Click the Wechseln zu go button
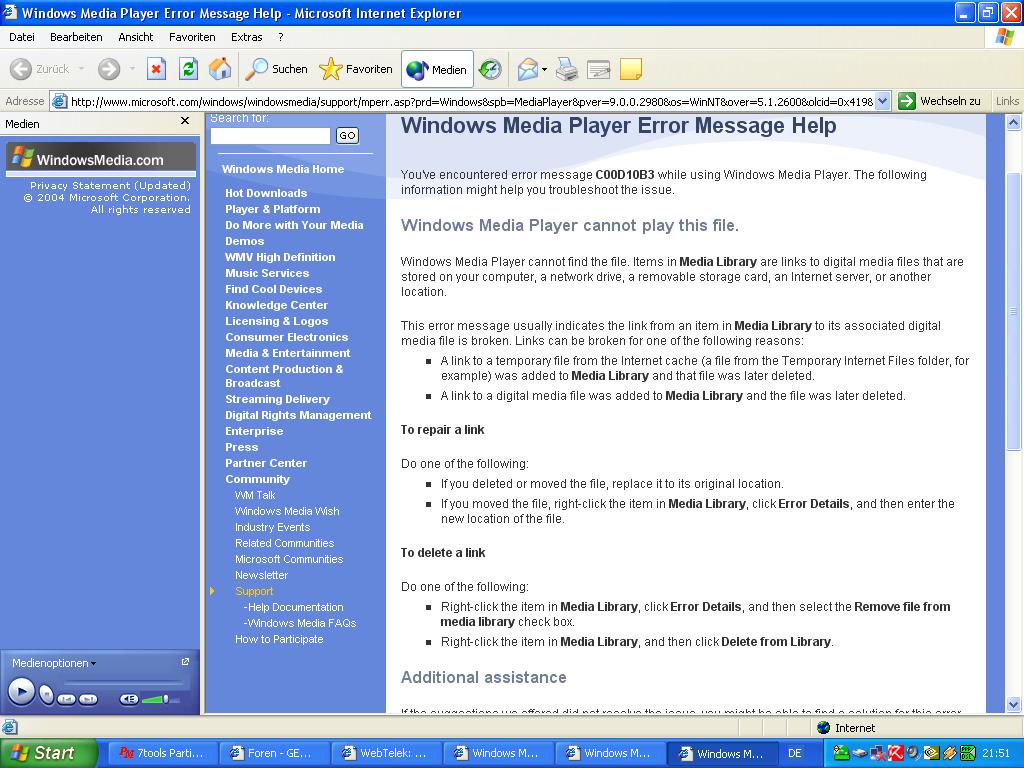The width and height of the screenshot is (1024, 768). pos(940,101)
